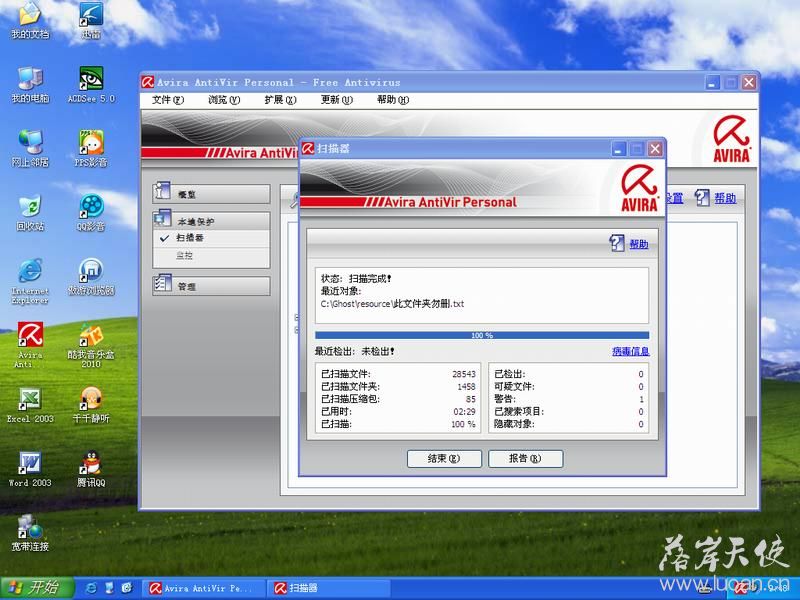Click the 帮助 link in Avira main window
800x600 pixels.
[x=724, y=198]
